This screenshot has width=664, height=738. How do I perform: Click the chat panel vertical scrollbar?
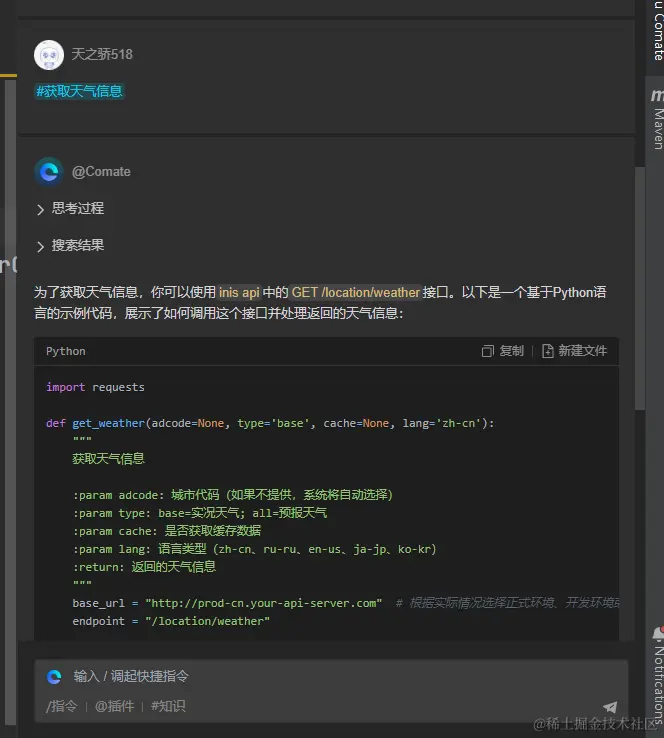click(640, 288)
